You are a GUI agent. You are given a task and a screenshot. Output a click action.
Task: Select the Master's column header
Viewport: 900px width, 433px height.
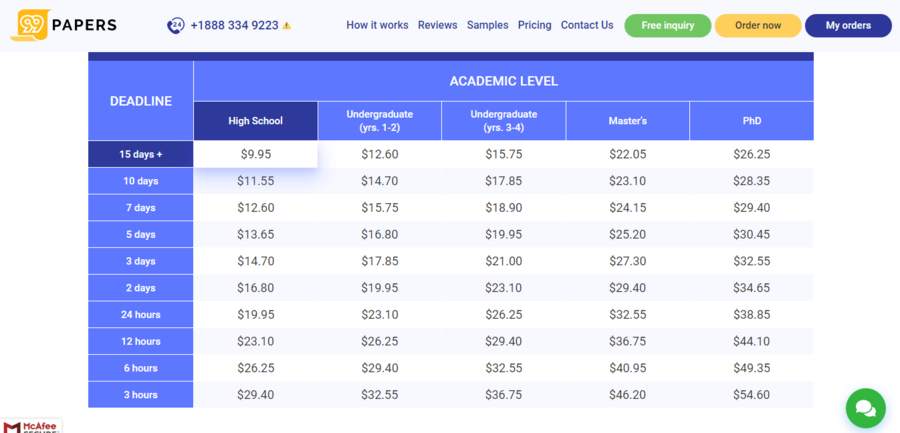(627, 121)
